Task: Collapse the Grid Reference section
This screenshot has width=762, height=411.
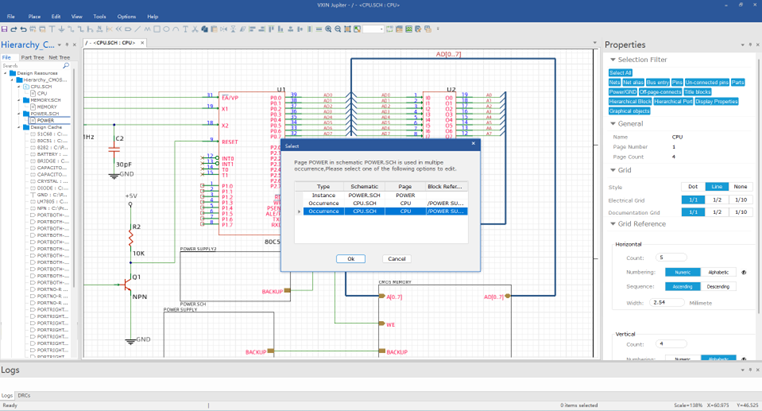Action: coord(613,224)
